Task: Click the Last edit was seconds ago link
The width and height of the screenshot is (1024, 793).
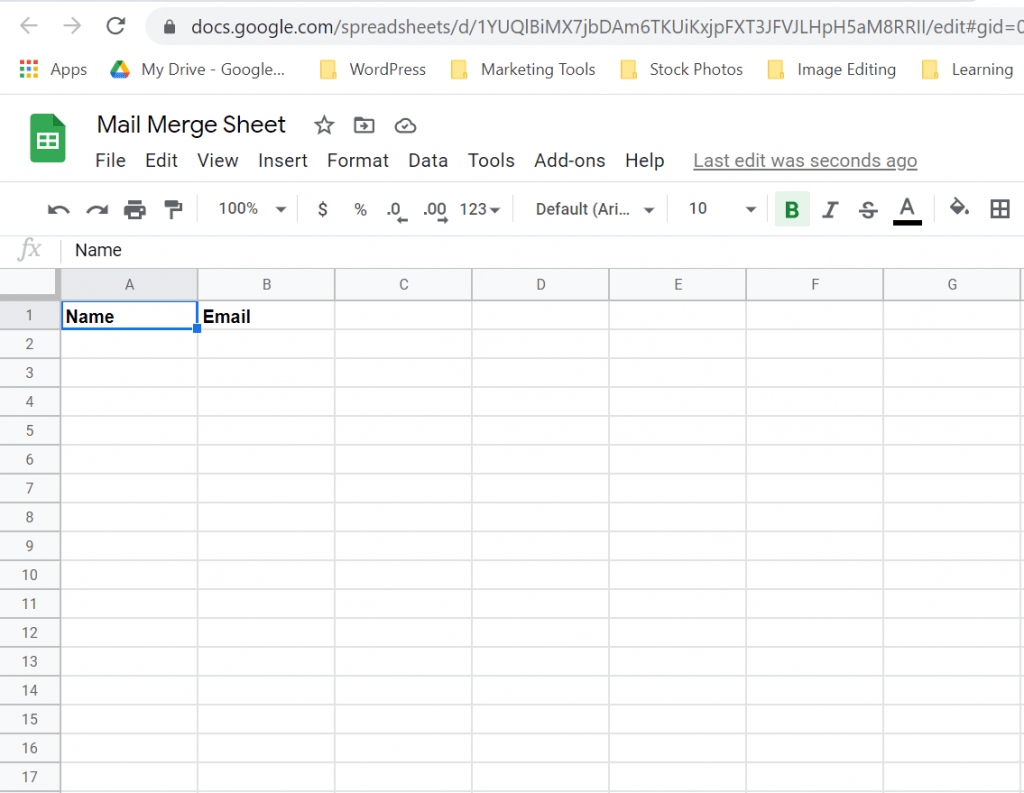Action: (804, 160)
